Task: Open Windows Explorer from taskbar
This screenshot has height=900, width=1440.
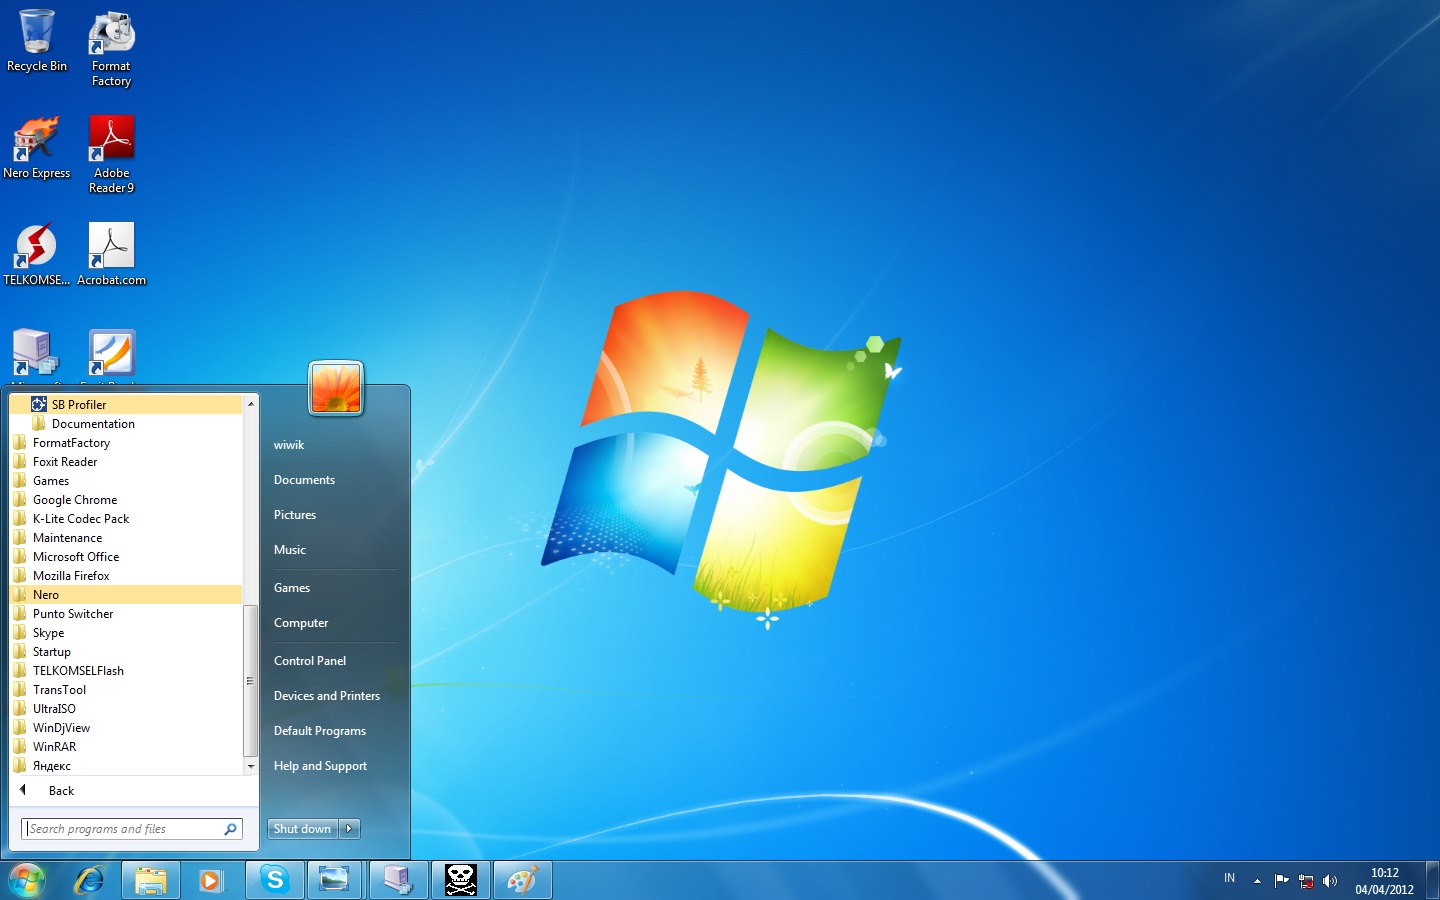Action: (x=151, y=880)
